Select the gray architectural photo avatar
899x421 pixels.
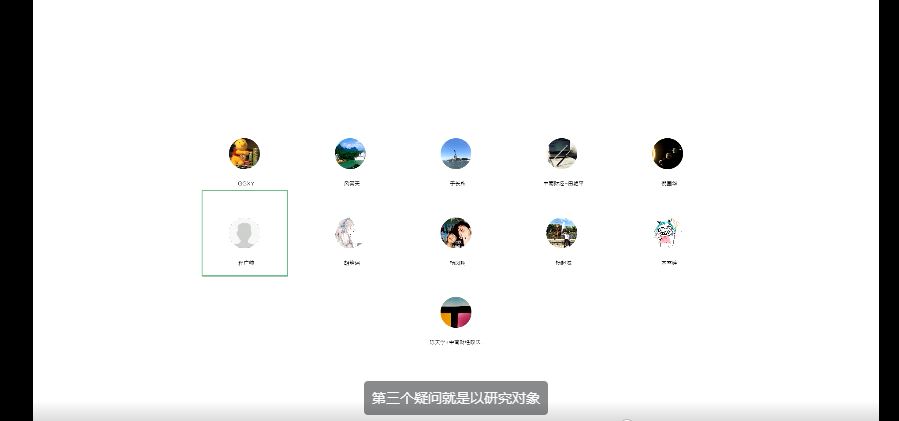tap(562, 154)
